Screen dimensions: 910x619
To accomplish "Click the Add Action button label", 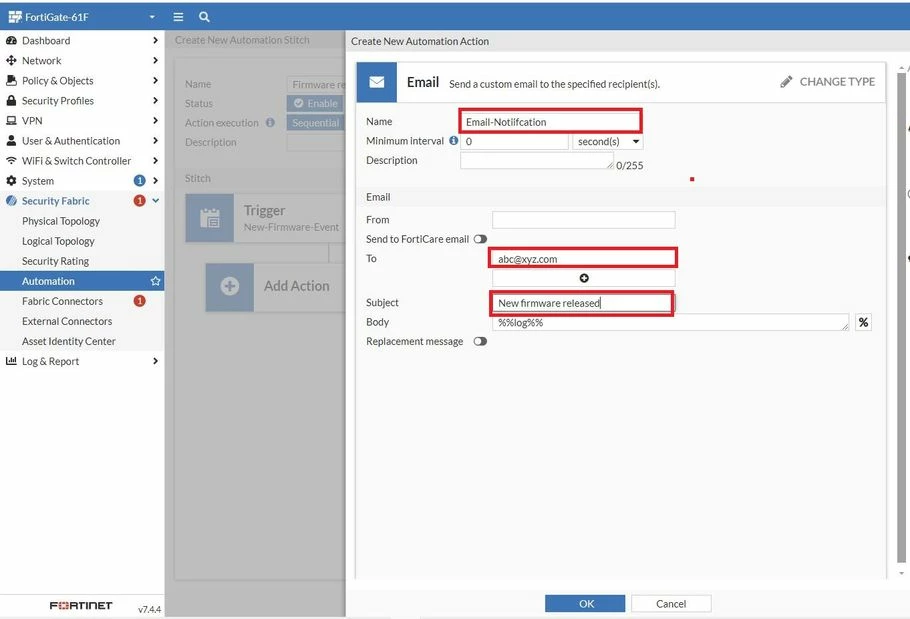I will click(x=297, y=286).
